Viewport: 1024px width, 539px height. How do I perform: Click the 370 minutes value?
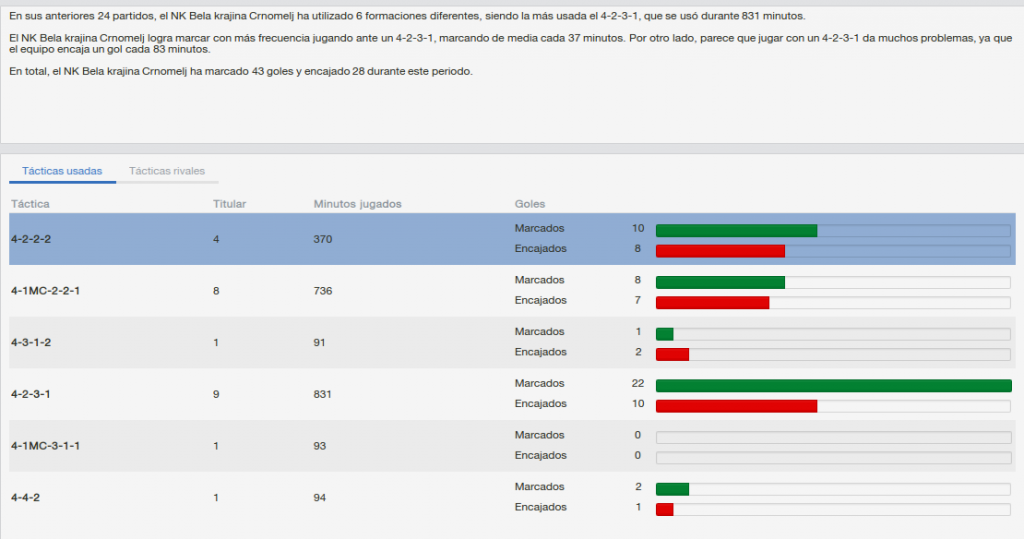point(323,239)
